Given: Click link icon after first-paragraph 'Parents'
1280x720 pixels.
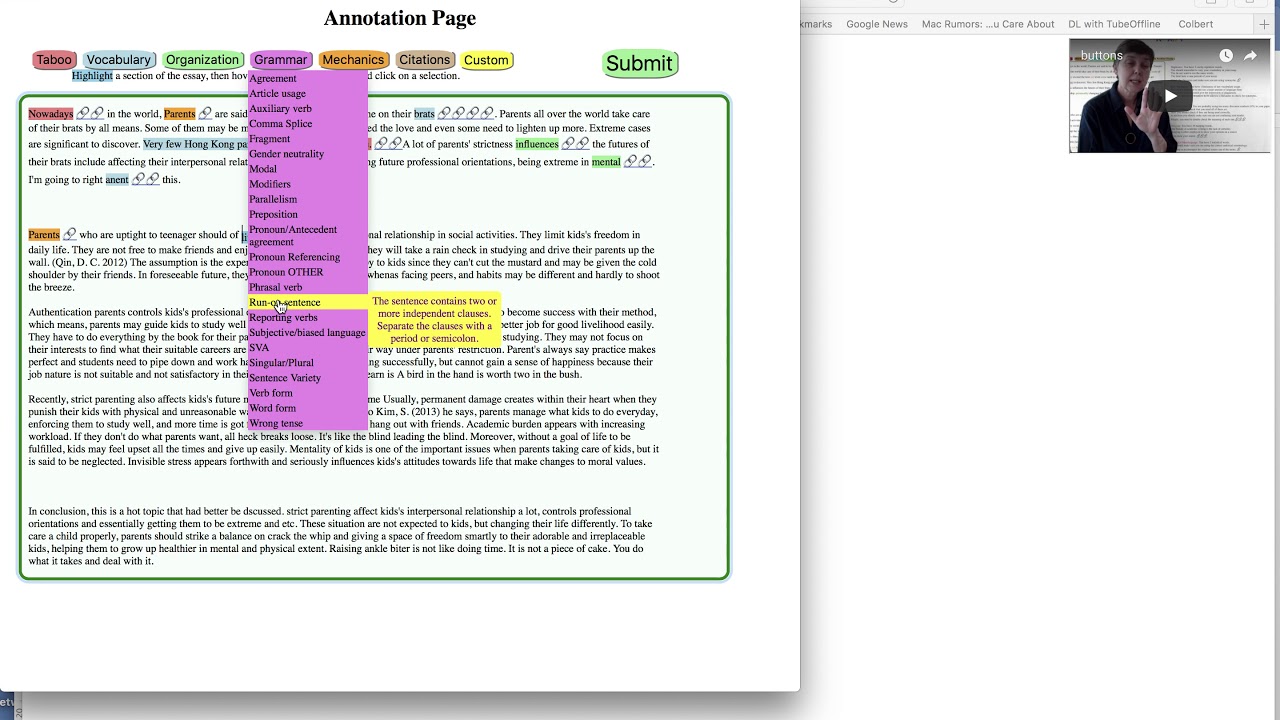Looking at the screenshot, I should point(205,114).
